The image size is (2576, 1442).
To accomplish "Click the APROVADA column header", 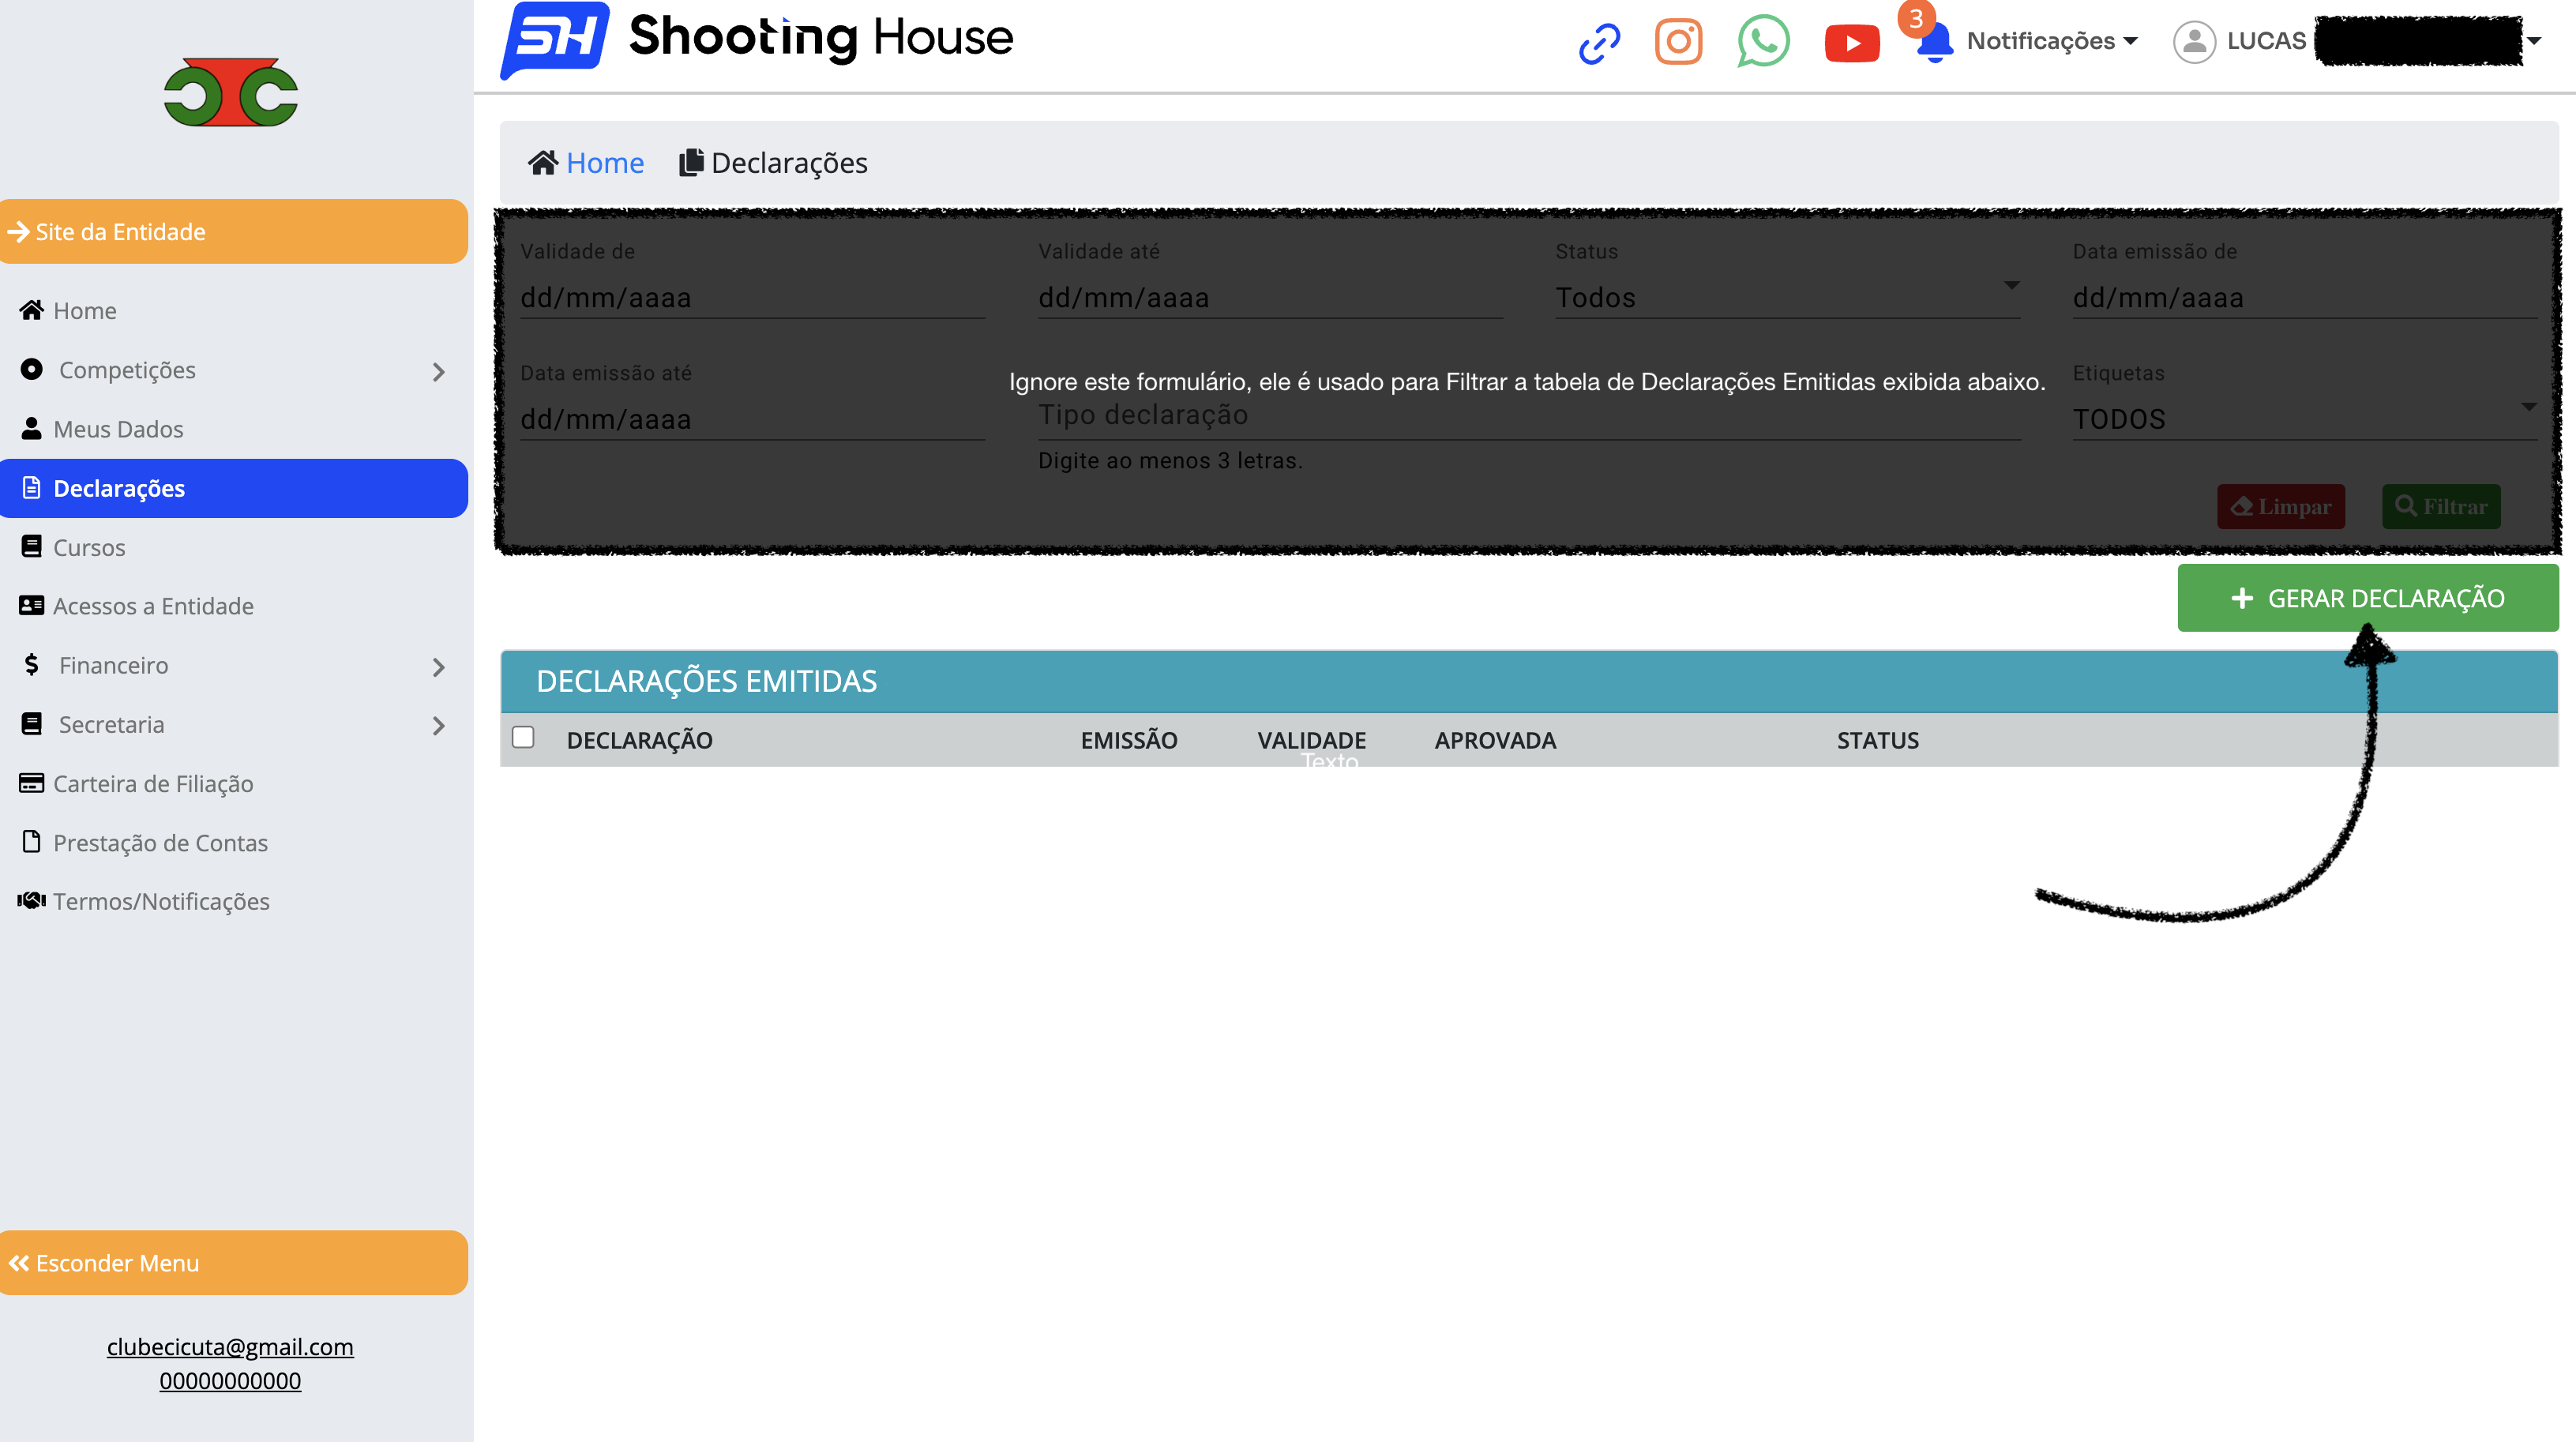I will (x=1495, y=740).
